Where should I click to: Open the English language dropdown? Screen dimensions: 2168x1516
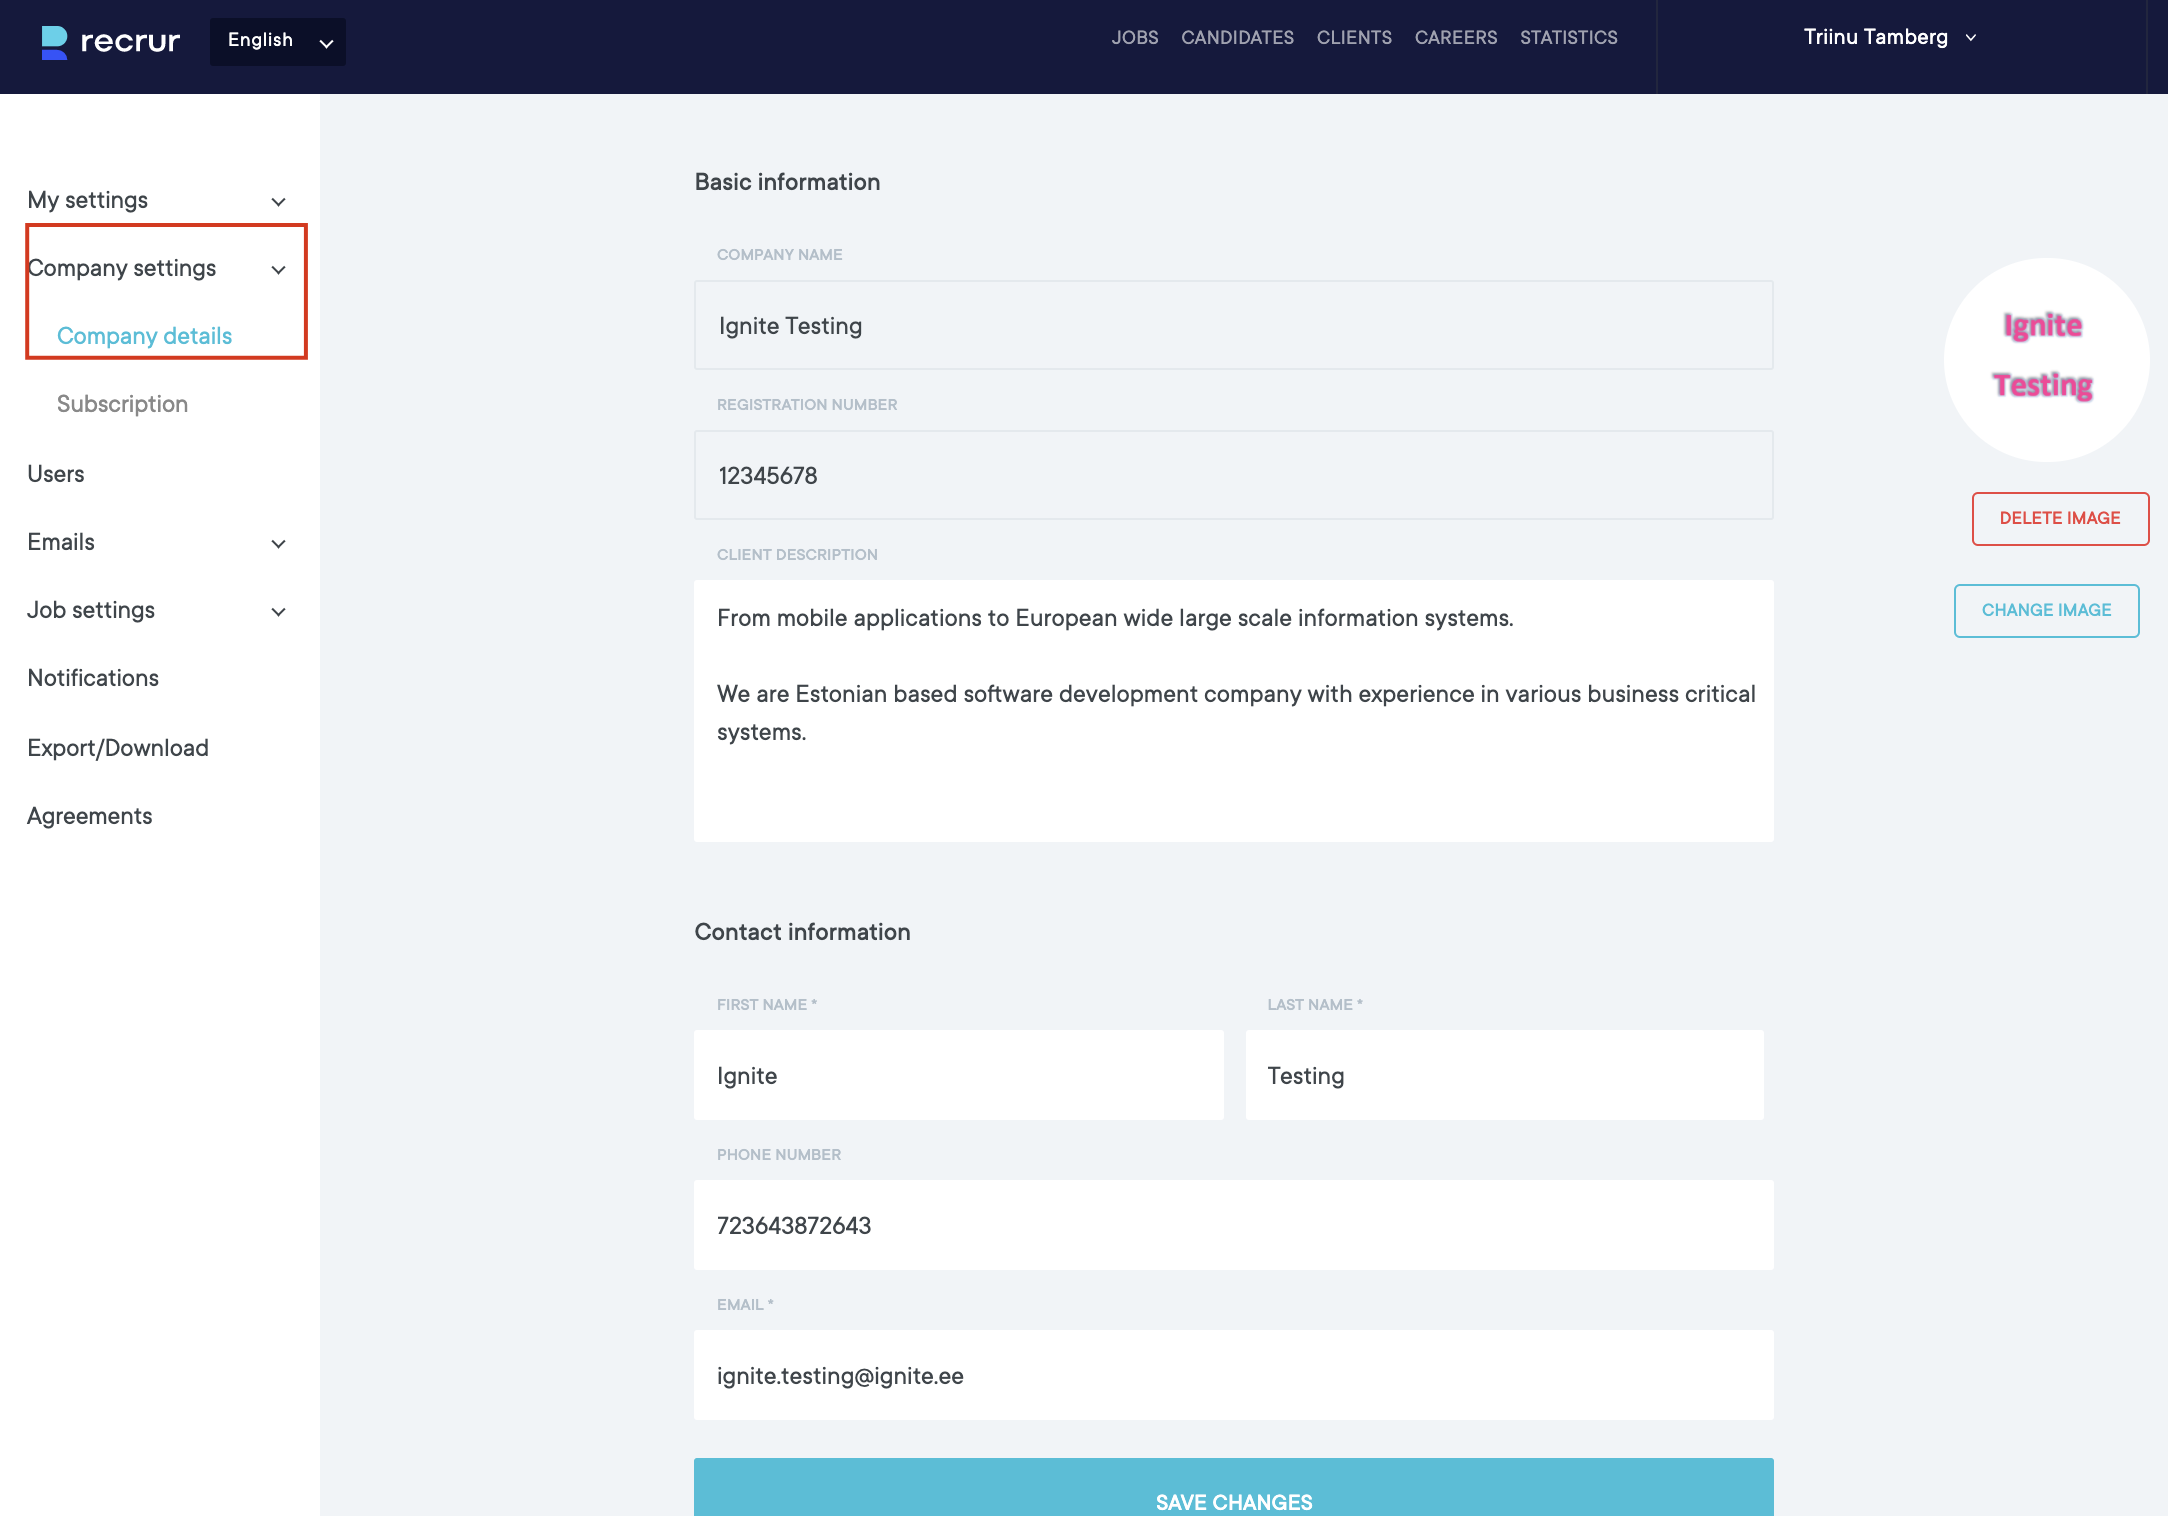click(x=277, y=41)
